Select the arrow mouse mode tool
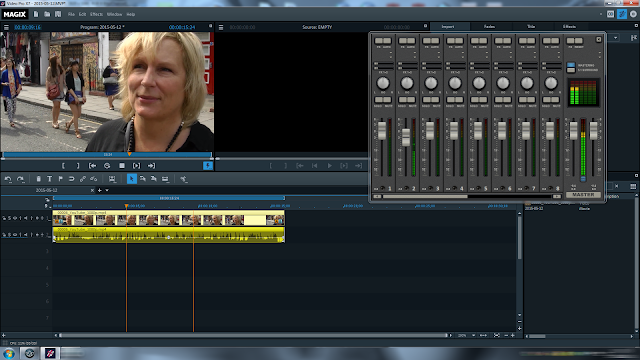The height and width of the screenshot is (360, 640). tap(131, 179)
